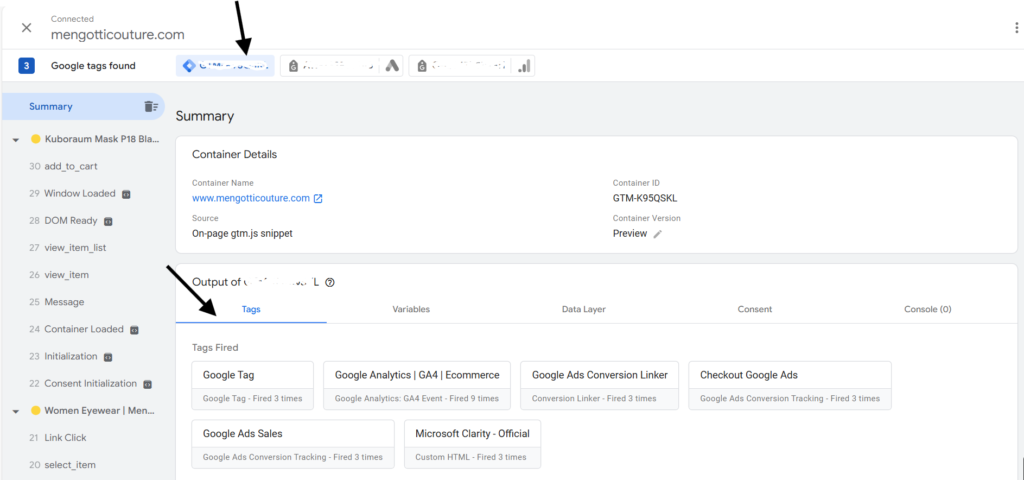Switch to the Variables tab
The image size is (1024, 480).
pos(411,310)
